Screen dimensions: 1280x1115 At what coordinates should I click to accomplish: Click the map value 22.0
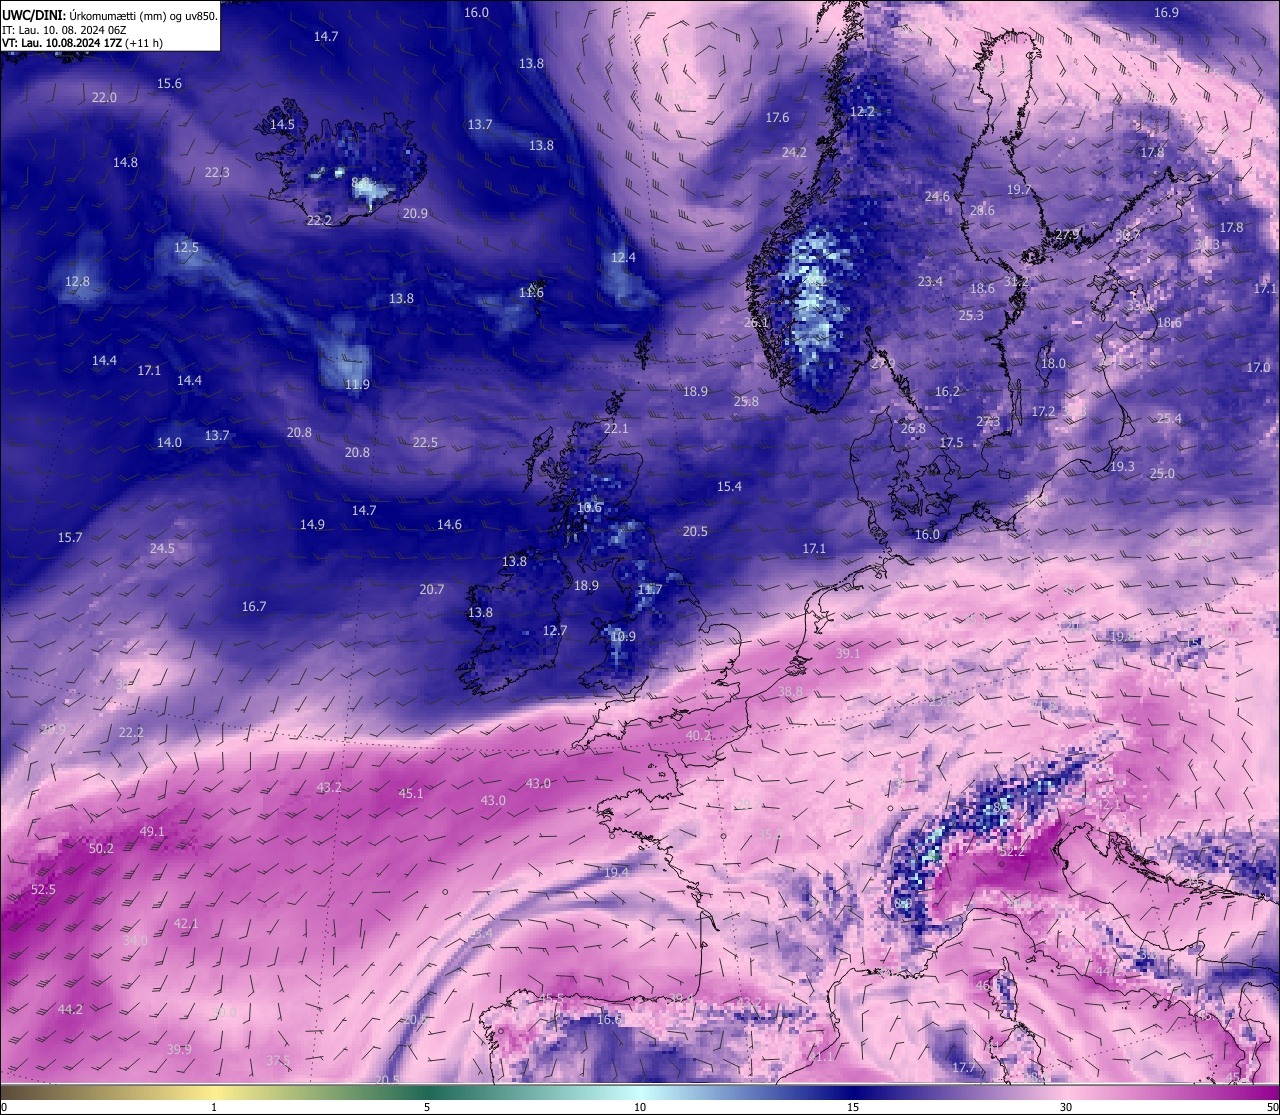click(104, 98)
